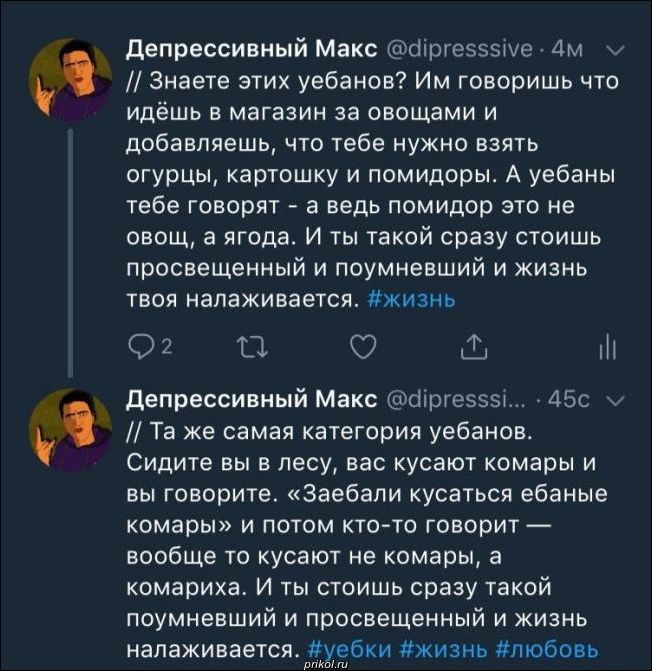Open Депрессивный Макс name on first tweet
The image size is (652, 671).
pyautogui.click(x=250, y=48)
